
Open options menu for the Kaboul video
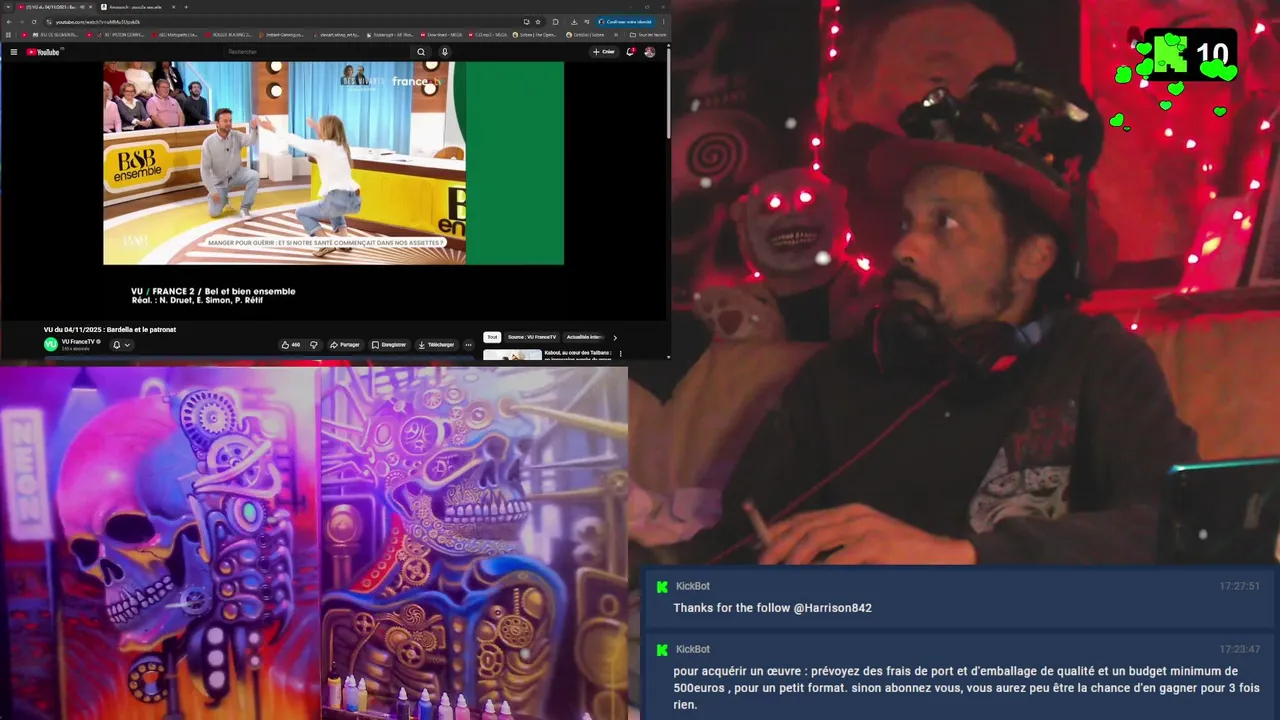click(620, 353)
